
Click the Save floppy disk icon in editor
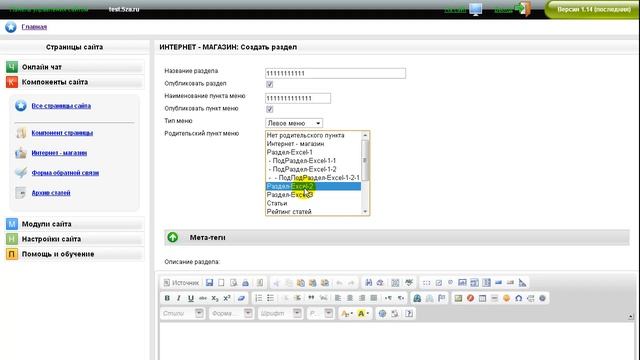[209, 282]
